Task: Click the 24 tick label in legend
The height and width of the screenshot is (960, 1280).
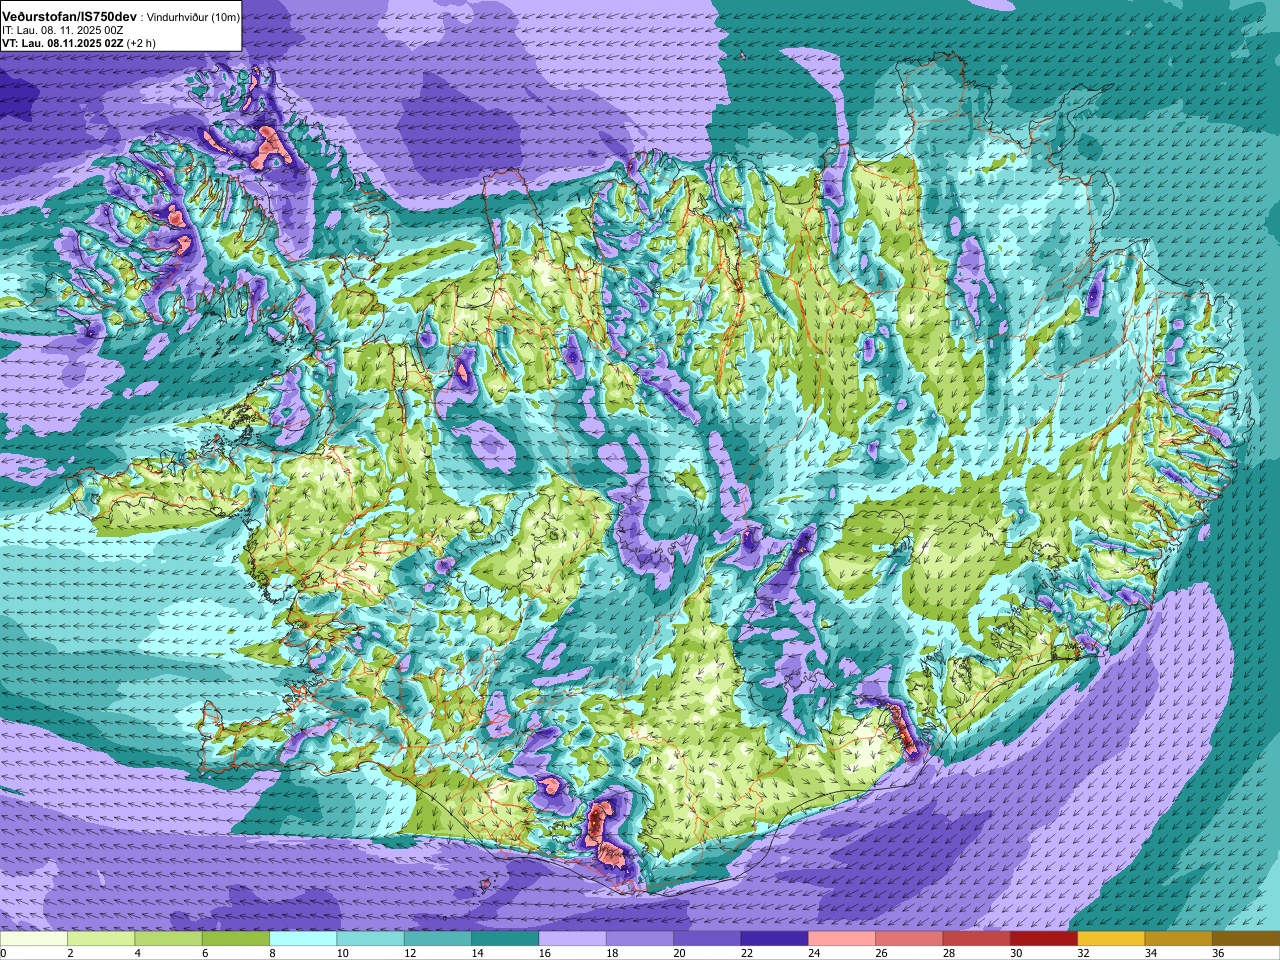Action: pyautogui.click(x=813, y=953)
